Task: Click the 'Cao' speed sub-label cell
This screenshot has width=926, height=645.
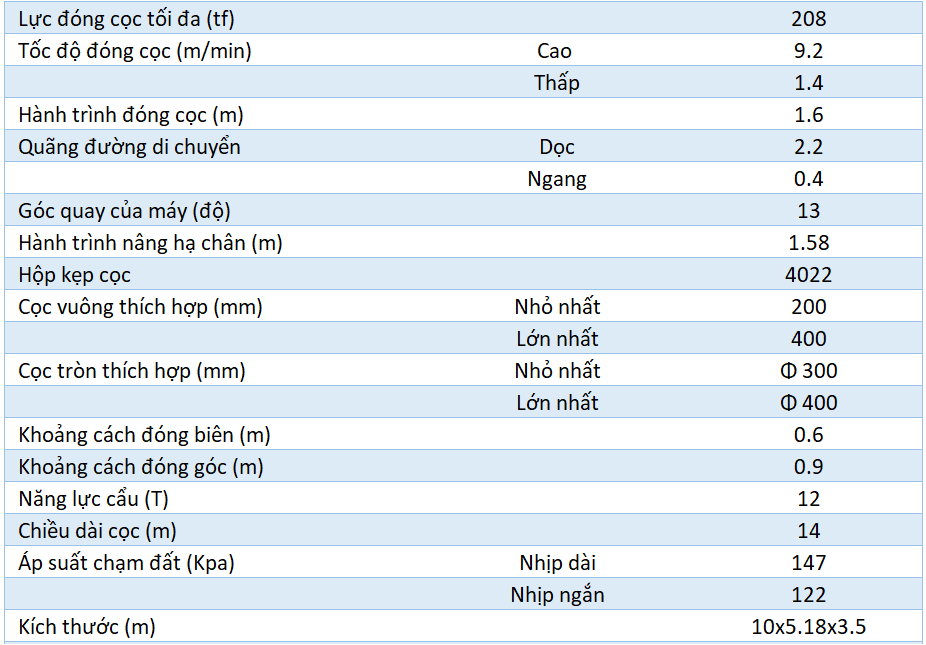Action: click(x=555, y=51)
